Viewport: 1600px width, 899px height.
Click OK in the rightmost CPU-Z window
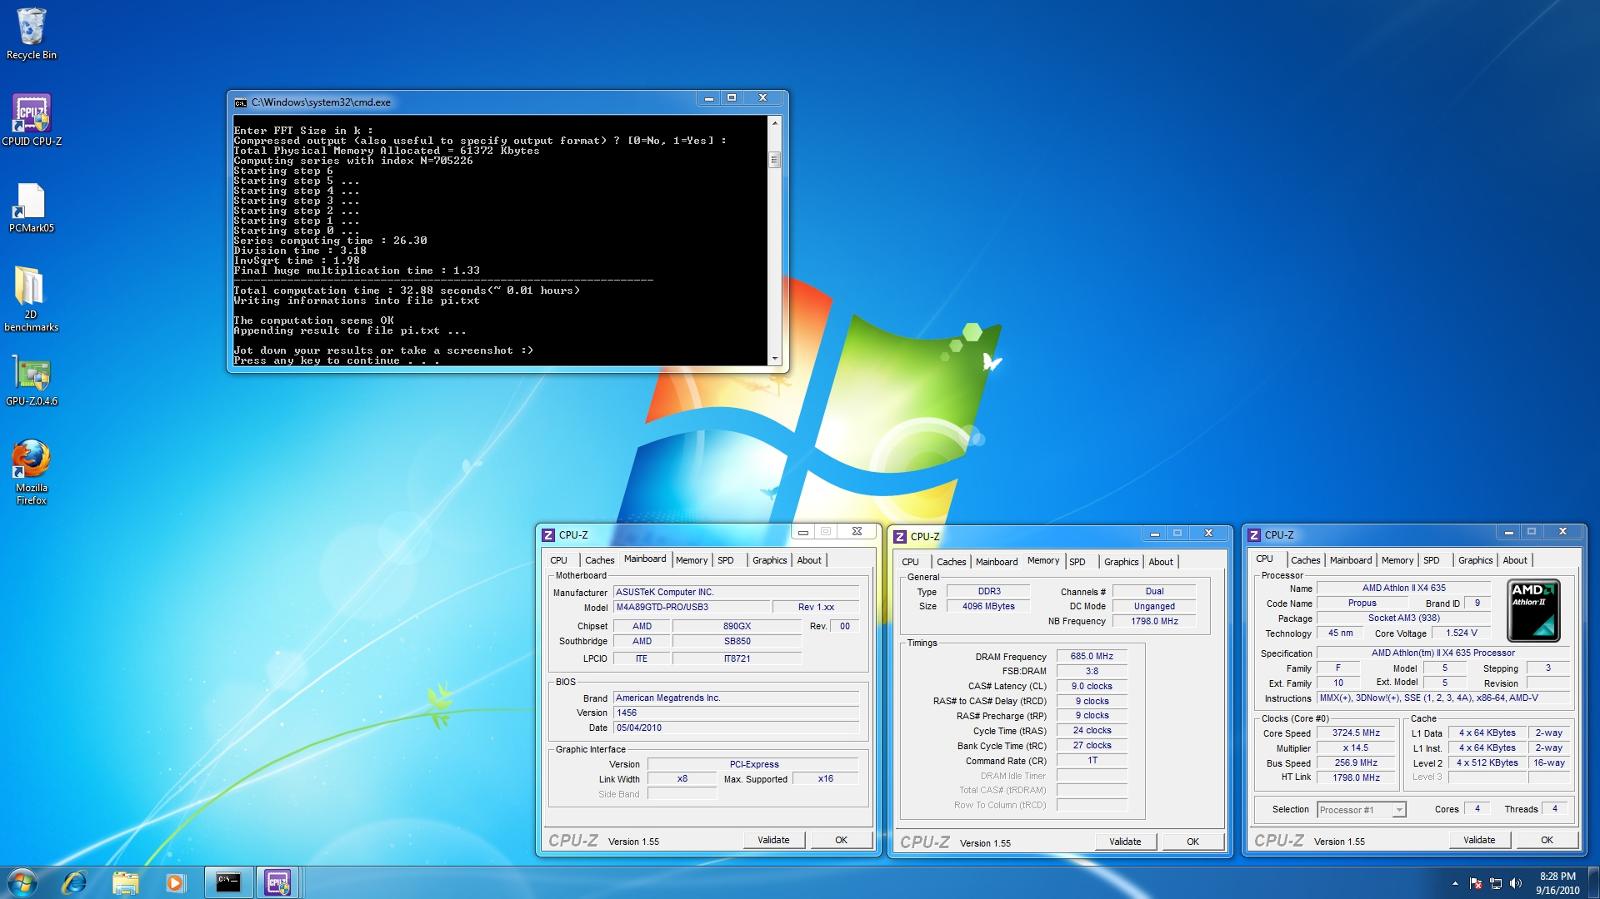[x=1547, y=840]
